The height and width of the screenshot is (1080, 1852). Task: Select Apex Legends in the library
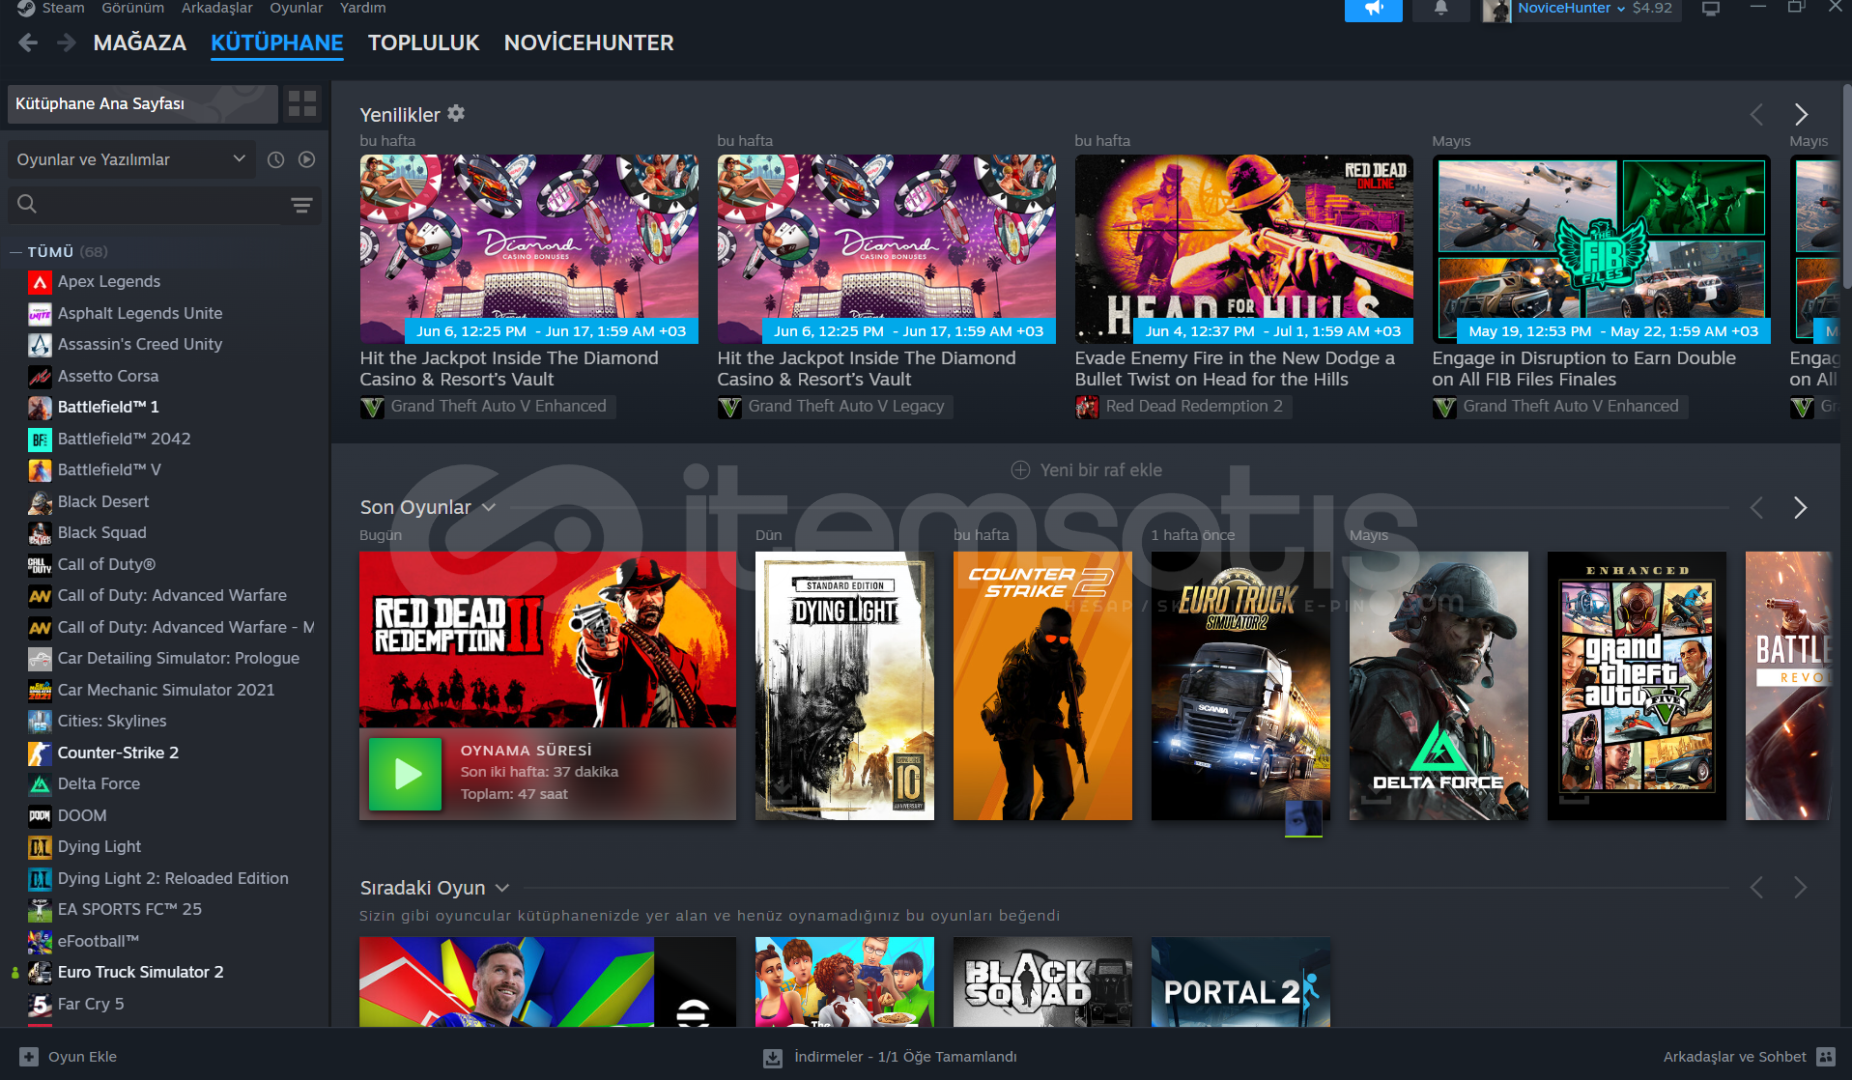click(x=108, y=282)
